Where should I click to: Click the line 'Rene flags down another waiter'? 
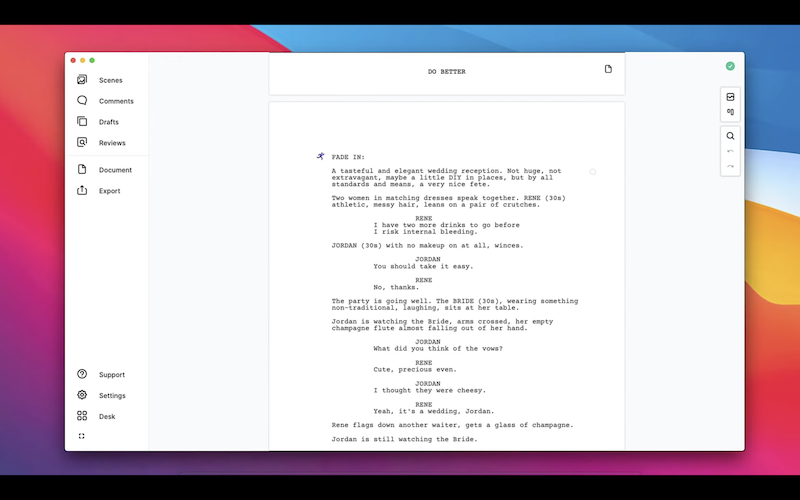pos(452,425)
